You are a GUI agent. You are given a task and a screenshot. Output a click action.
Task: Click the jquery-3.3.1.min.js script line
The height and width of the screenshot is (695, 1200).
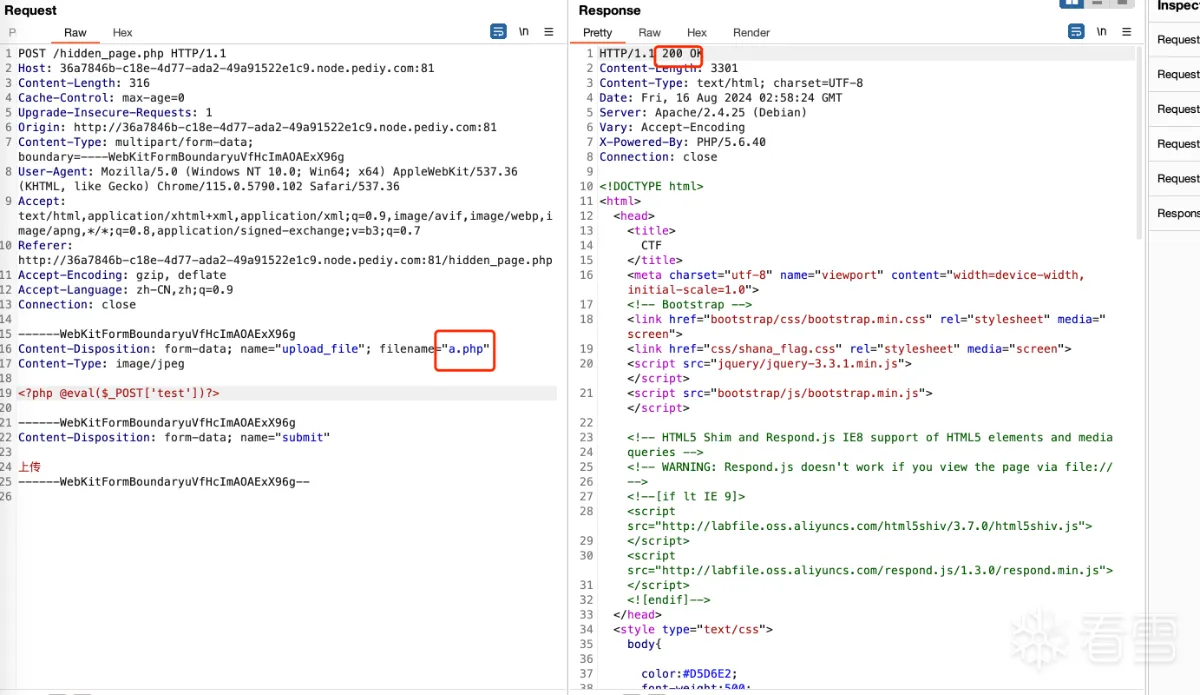click(x=770, y=364)
